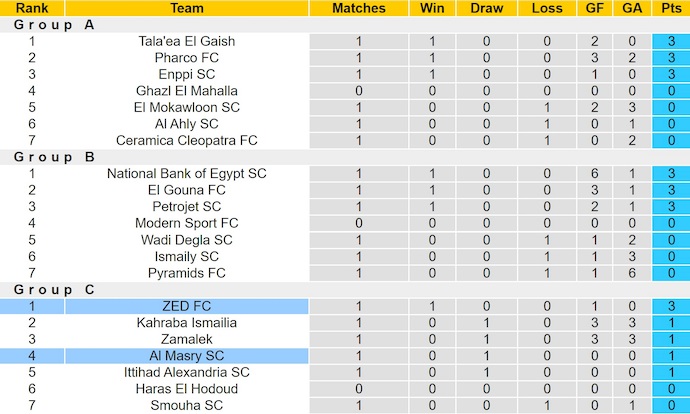Open the Zamalek team link
The image size is (690, 414).
(186, 339)
